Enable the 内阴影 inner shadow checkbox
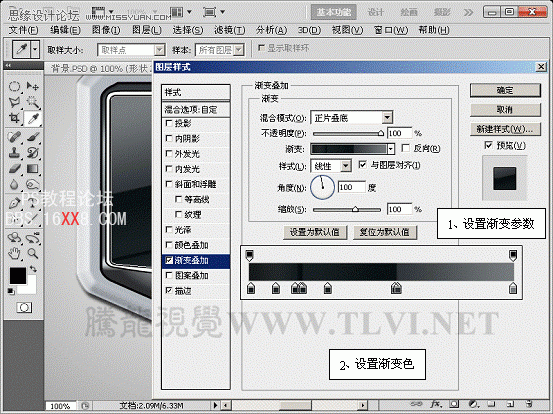This screenshot has height=414, width=553. (x=169, y=139)
